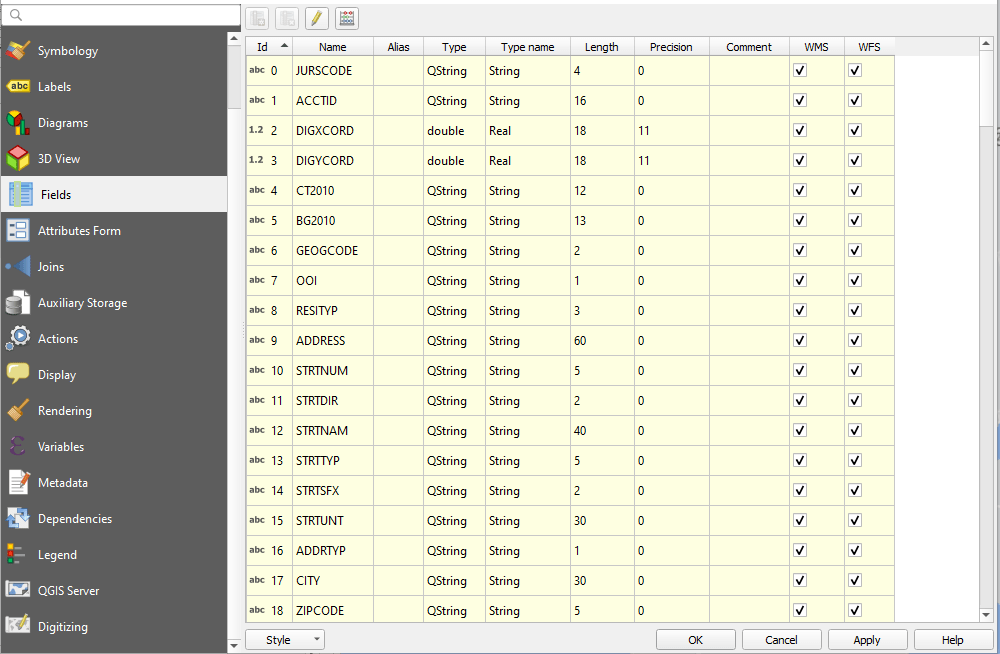Open the Style dropdown menu
The width and height of the screenshot is (1000, 654).
click(285, 639)
